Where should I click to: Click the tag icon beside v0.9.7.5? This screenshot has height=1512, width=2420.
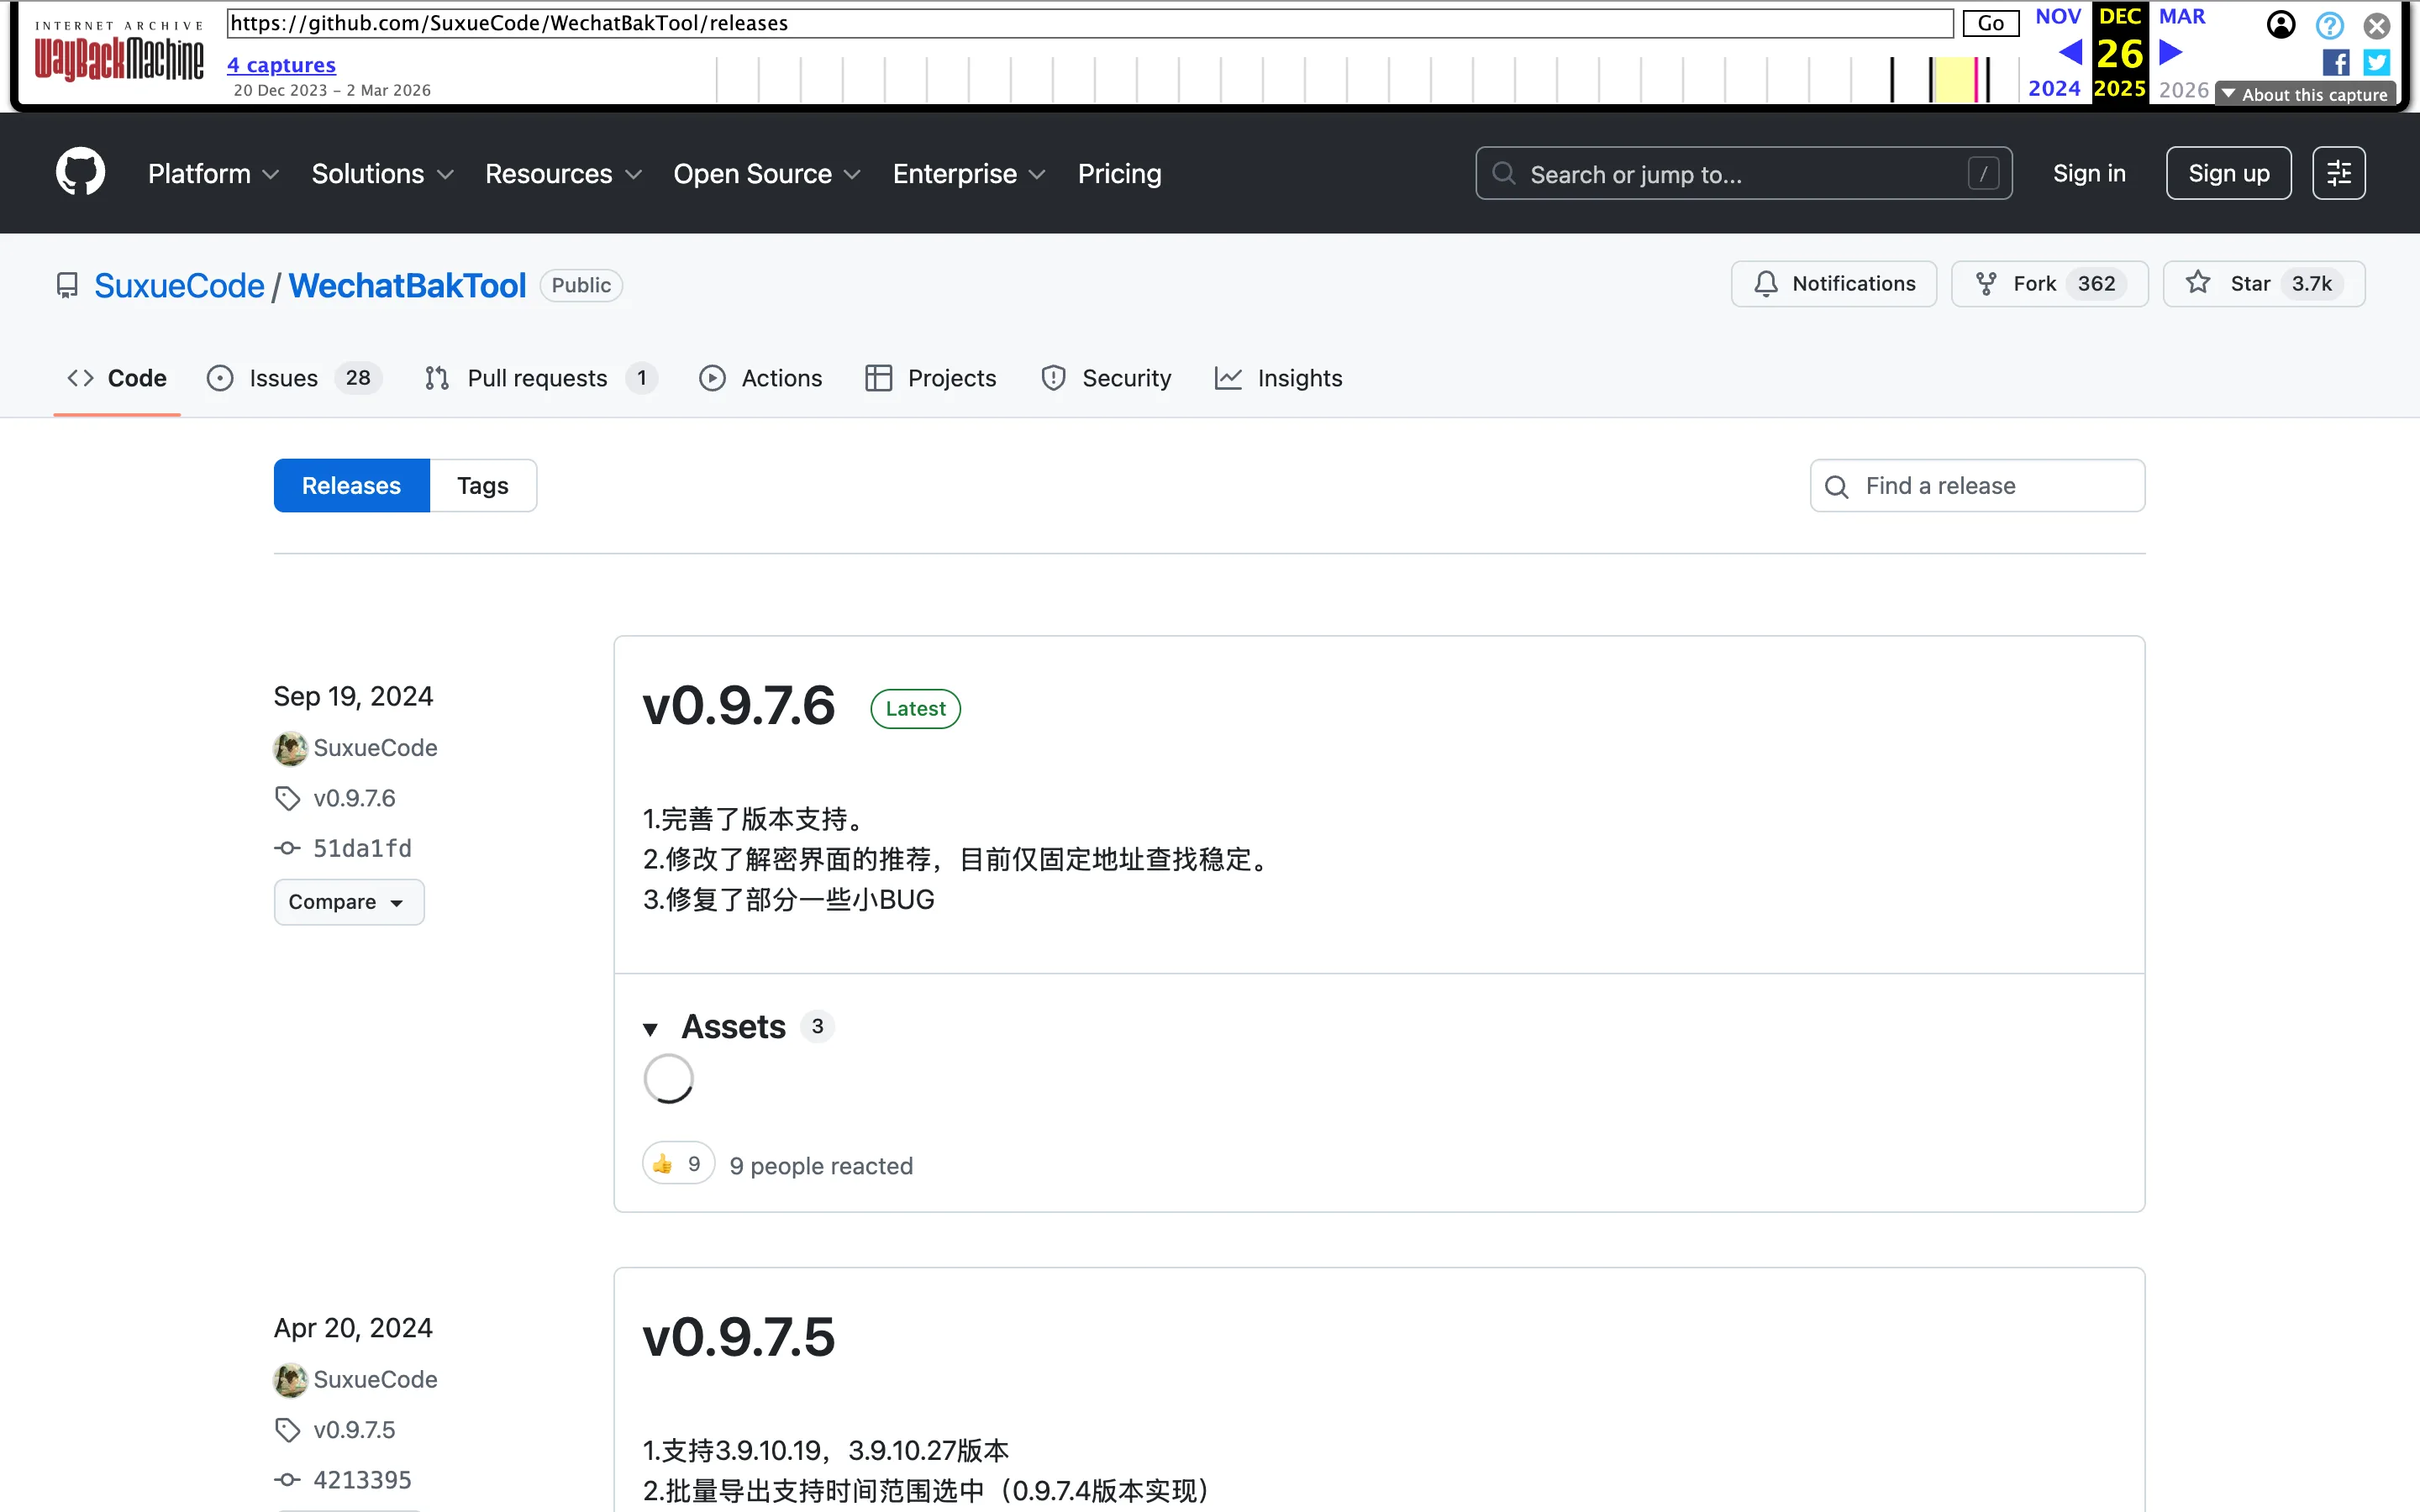pos(287,1430)
